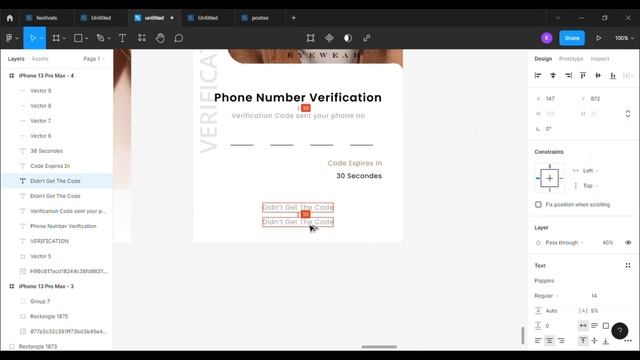The image size is (640, 360).
Task: Select the Text tool
Action: point(122,38)
